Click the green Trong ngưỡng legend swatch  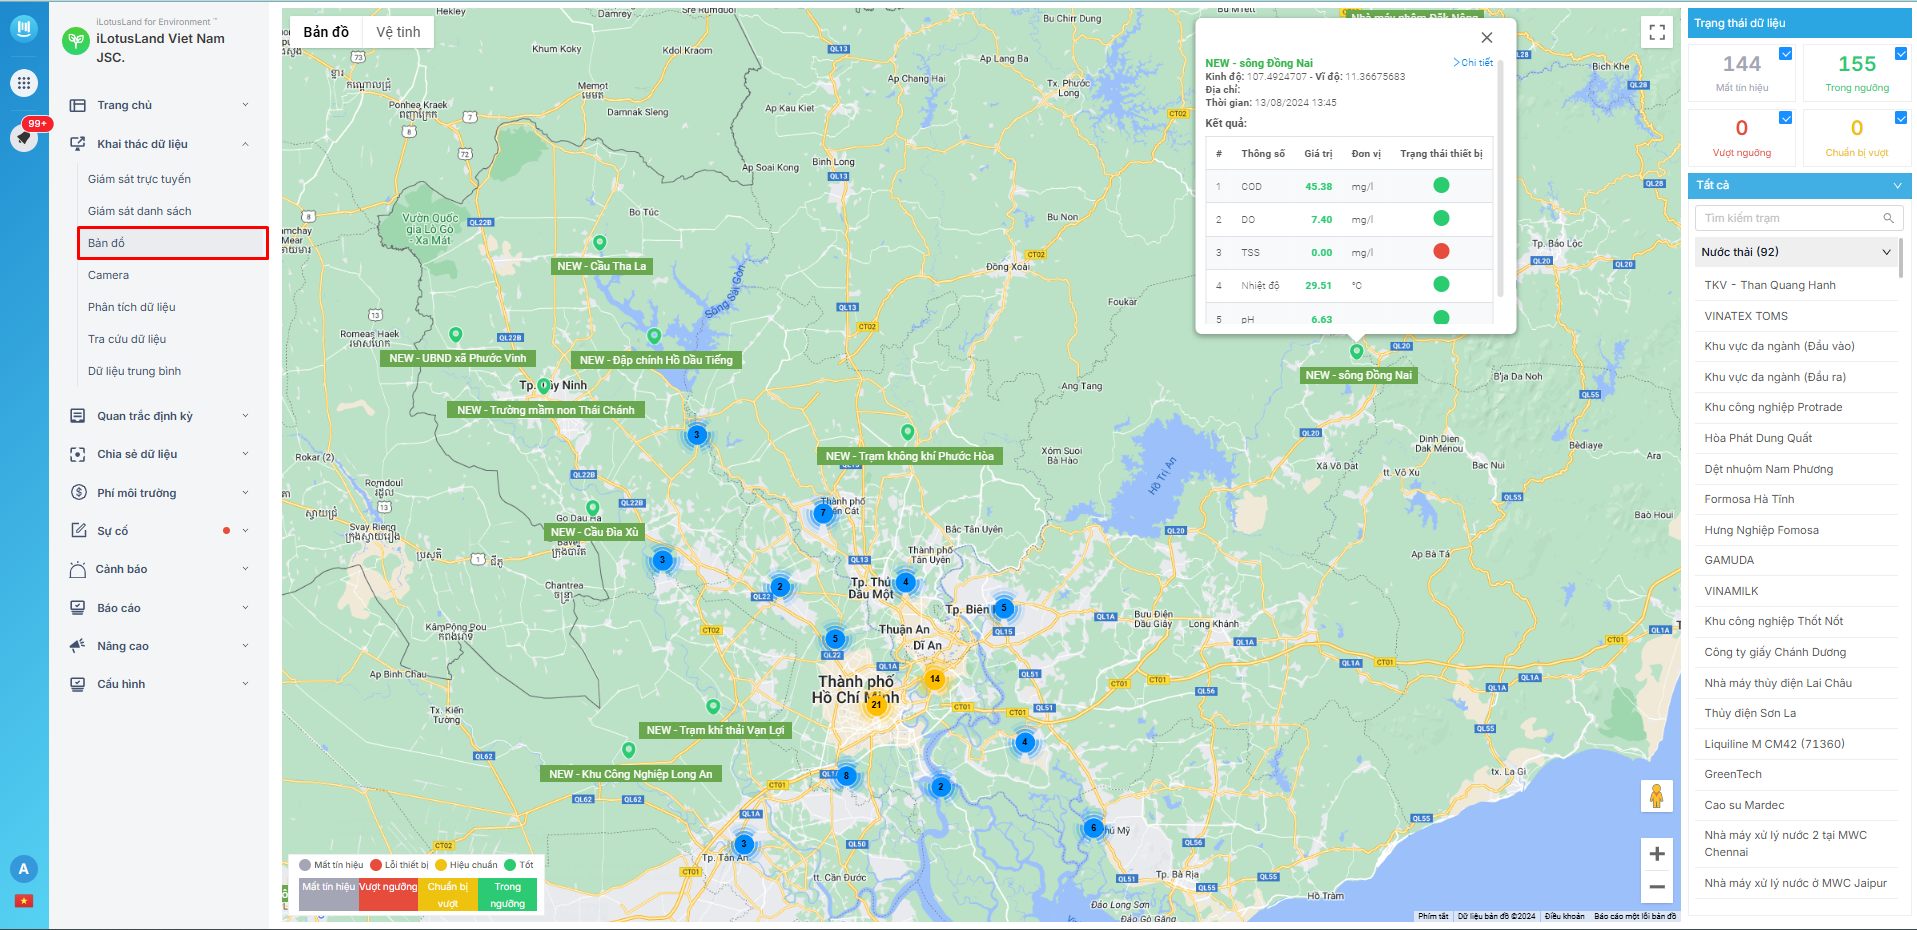pyautogui.click(x=507, y=895)
